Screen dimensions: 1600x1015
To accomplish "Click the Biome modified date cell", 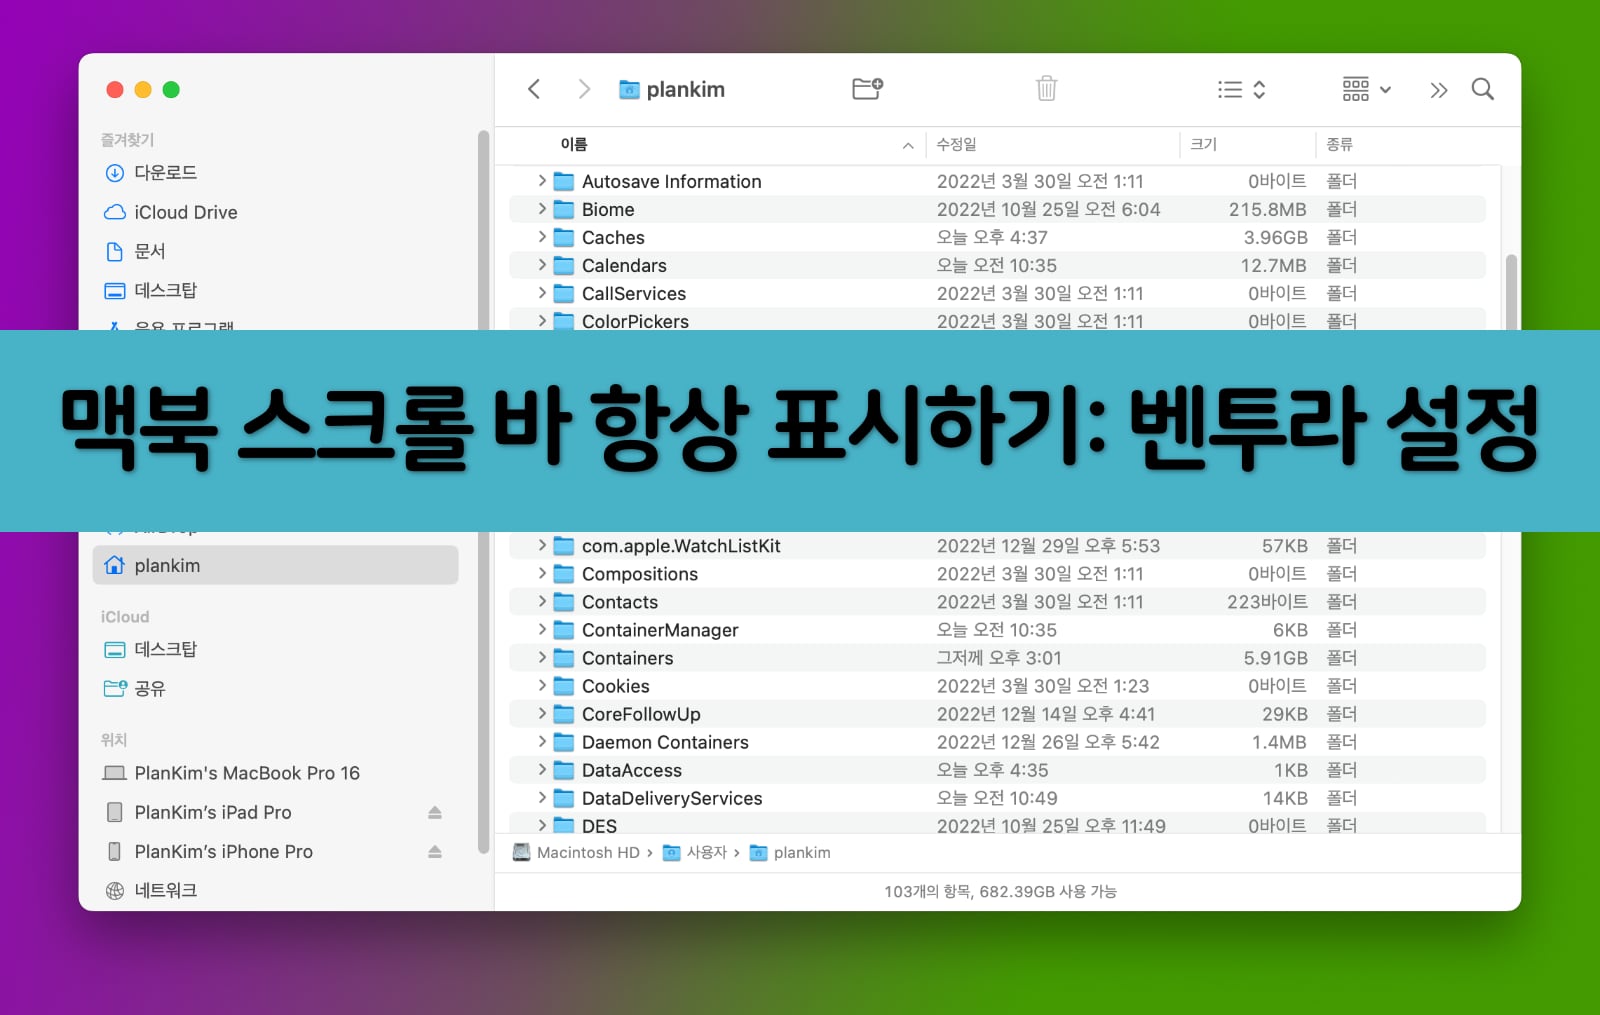I will (1048, 209).
